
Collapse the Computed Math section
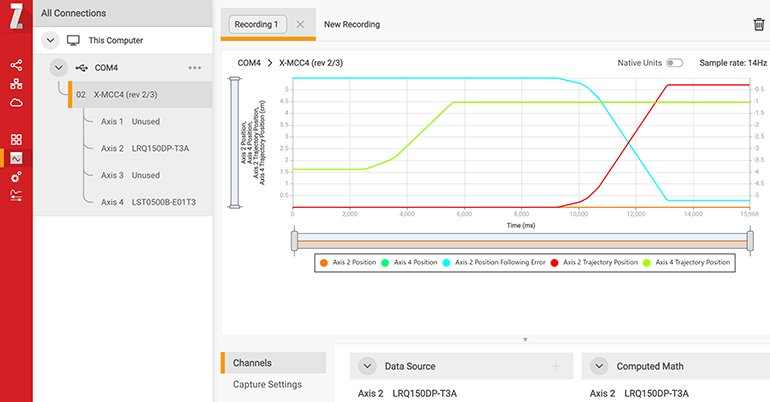pos(598,367)
